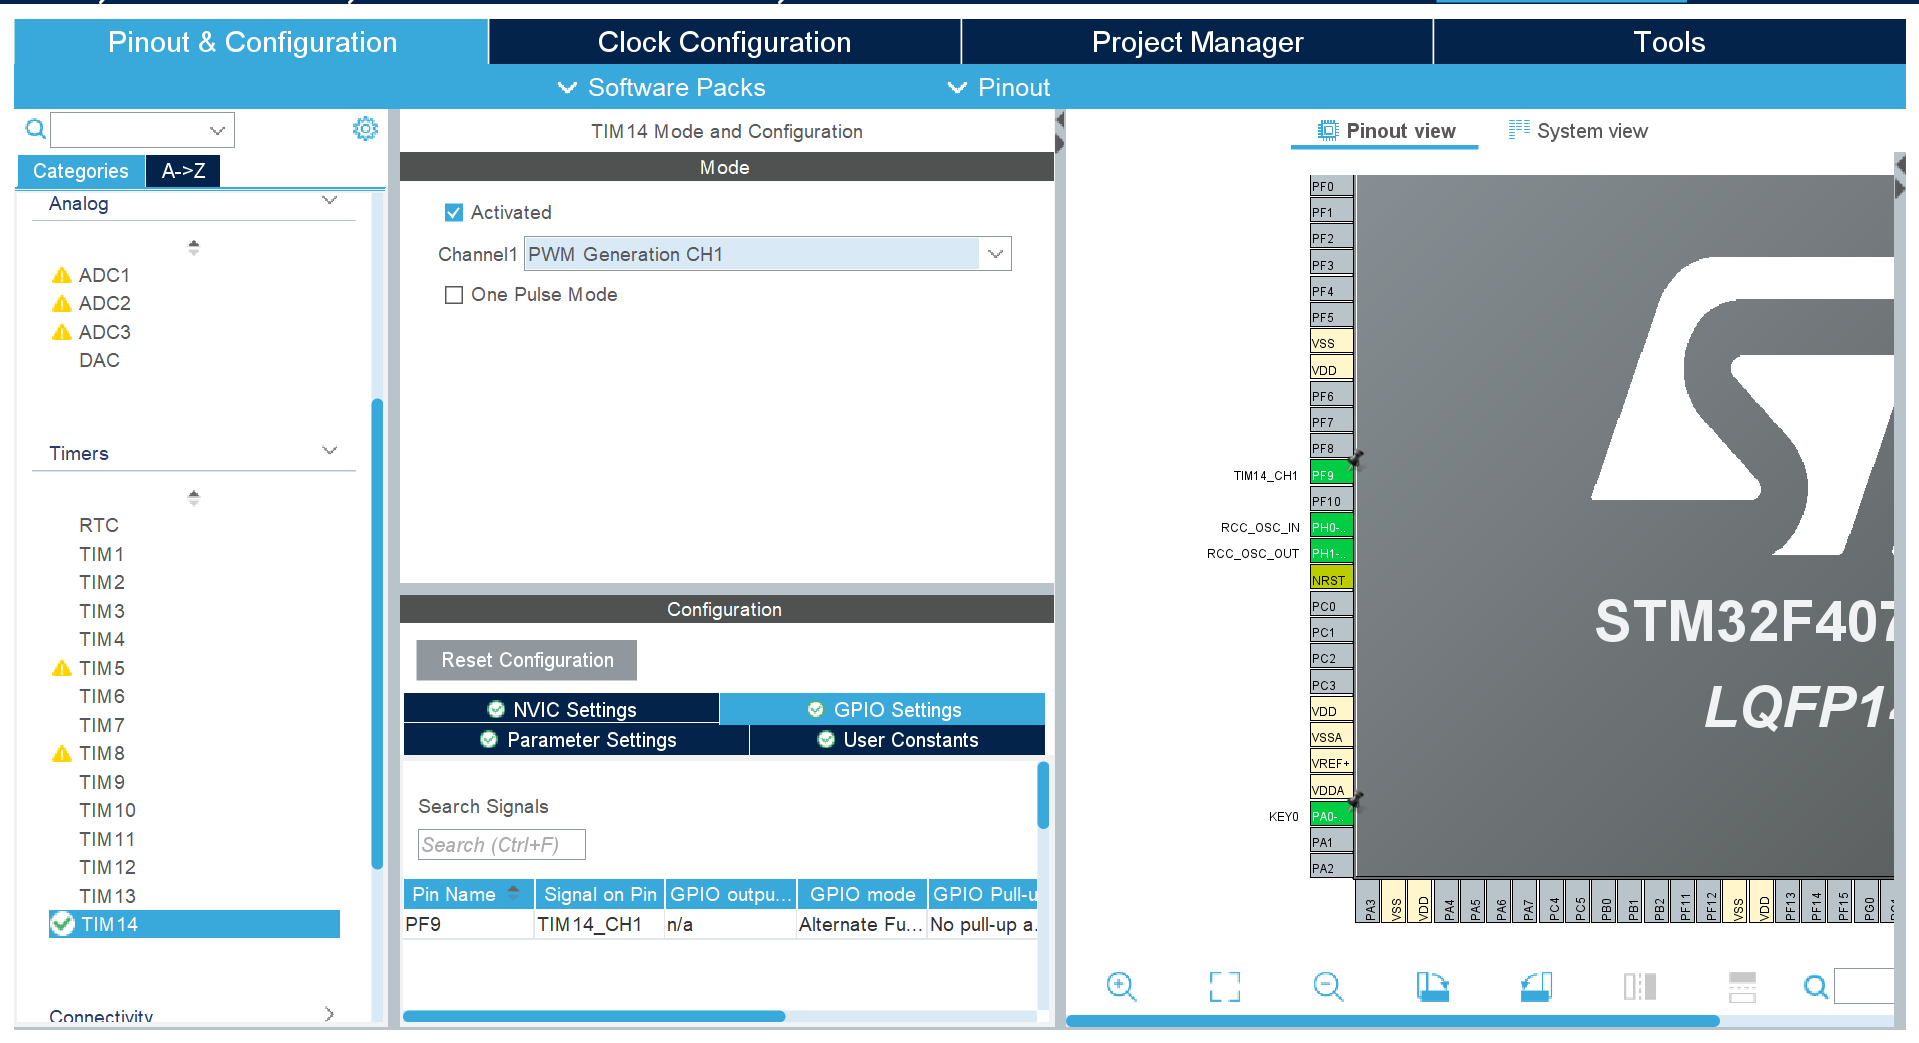The width and height of the screenshot is (1919, 1043).
Task: Switch to the Clock Configuration tab
Action: (x=725, y=42)
